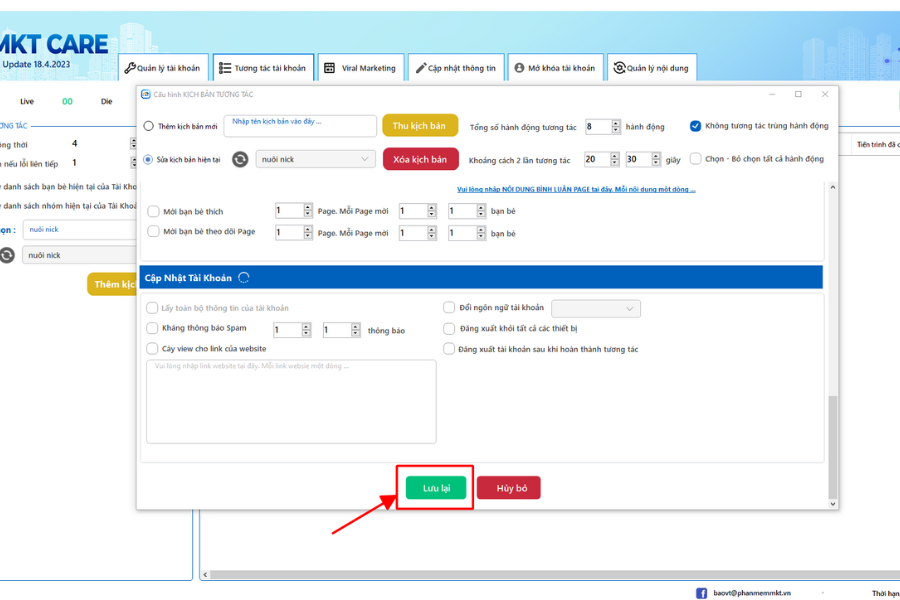Click the wrench icon on Quản lý tài khoản tab
The width and height of the screenshot is (900, 600).
coord(129,68)
